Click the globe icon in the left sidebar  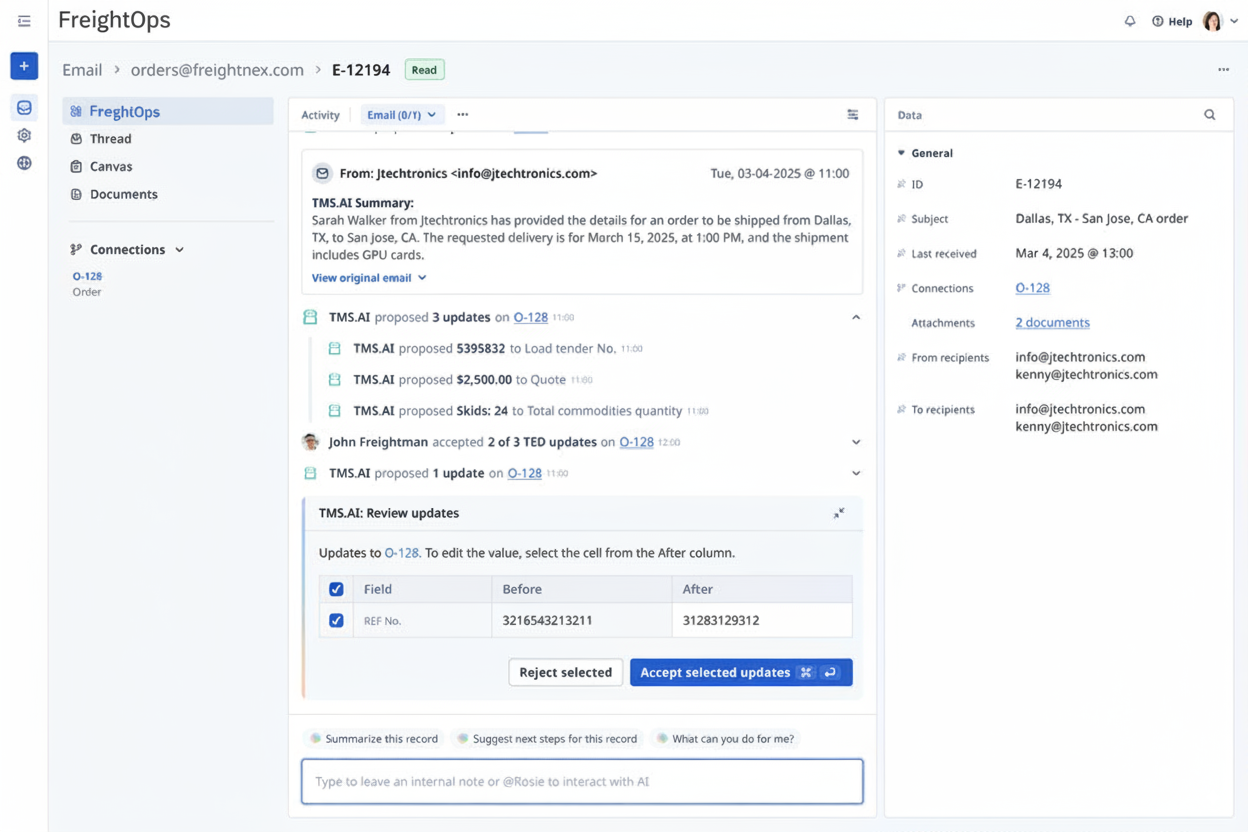tap(24, 162)
